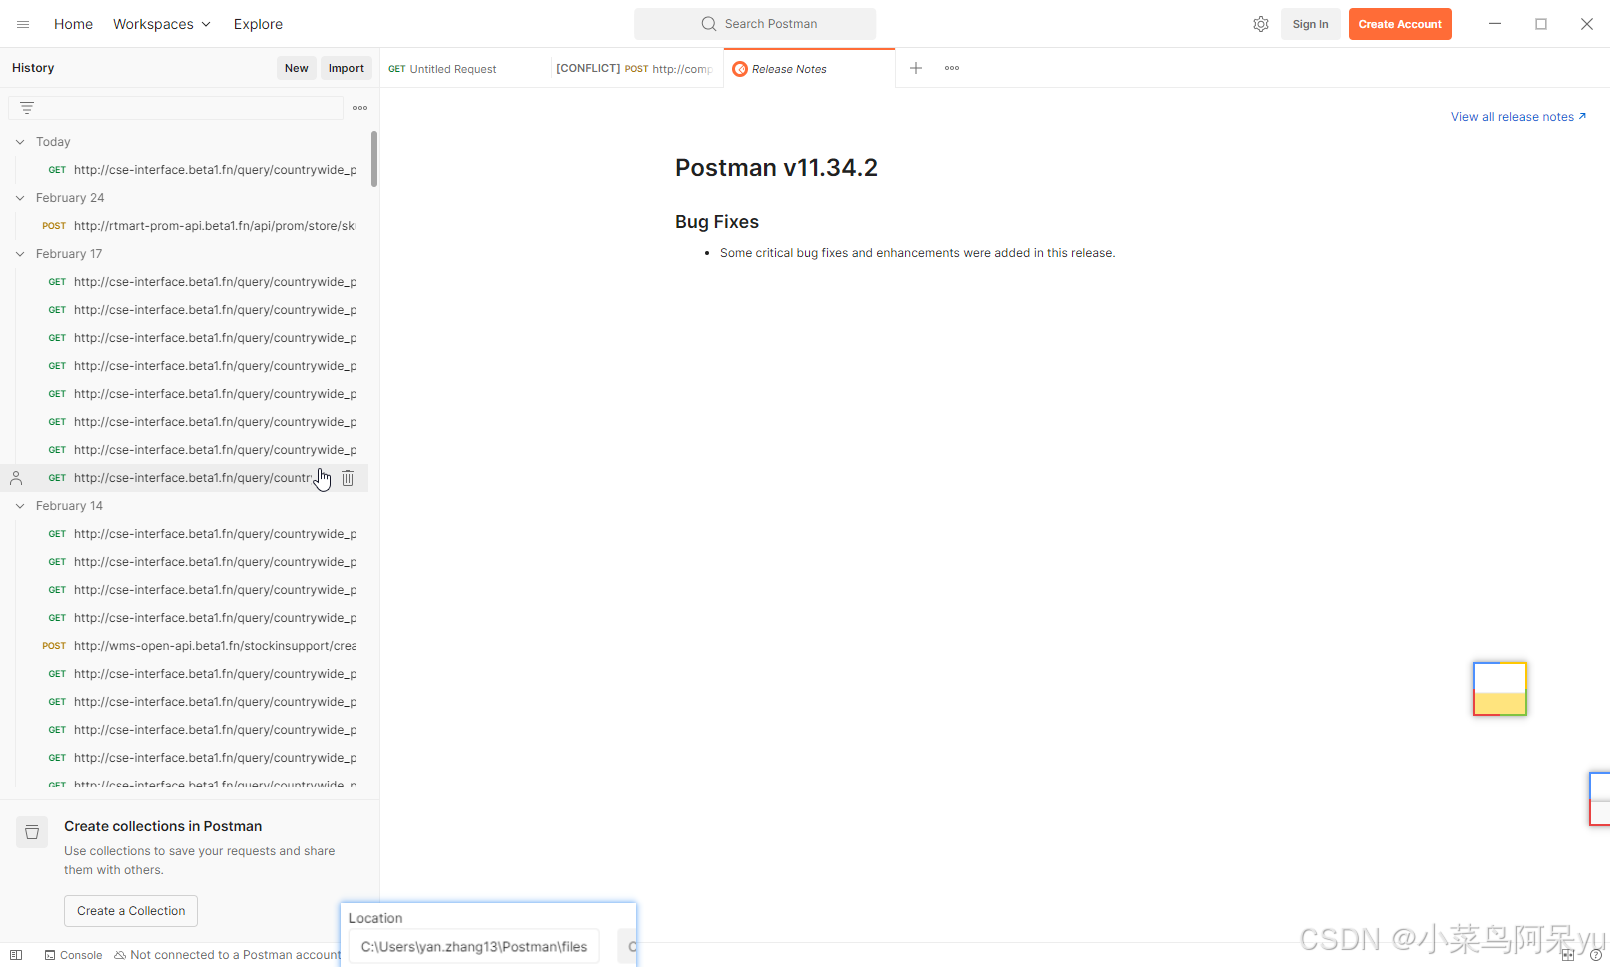Screen dimensions: 1610x967
Task: Open the hamburger main menu icon
Action: (x=23, y=24)
